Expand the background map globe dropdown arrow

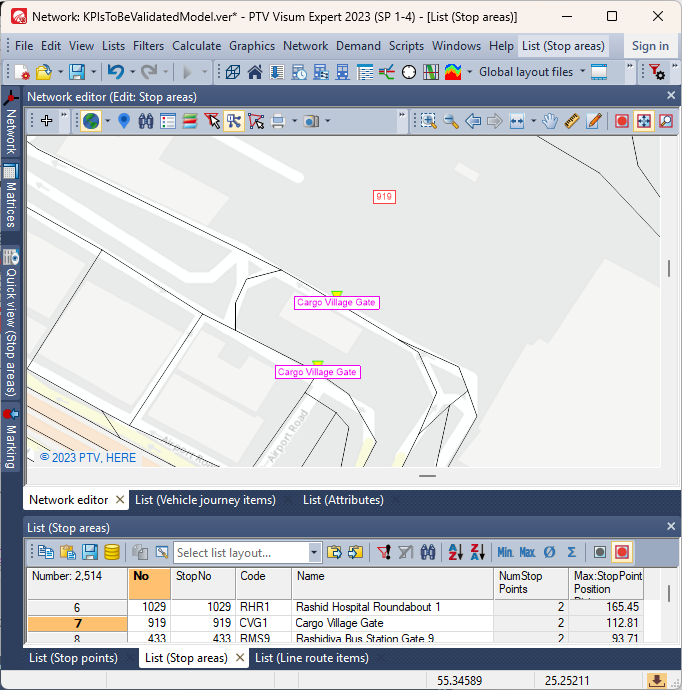click(x=107, y=121)
